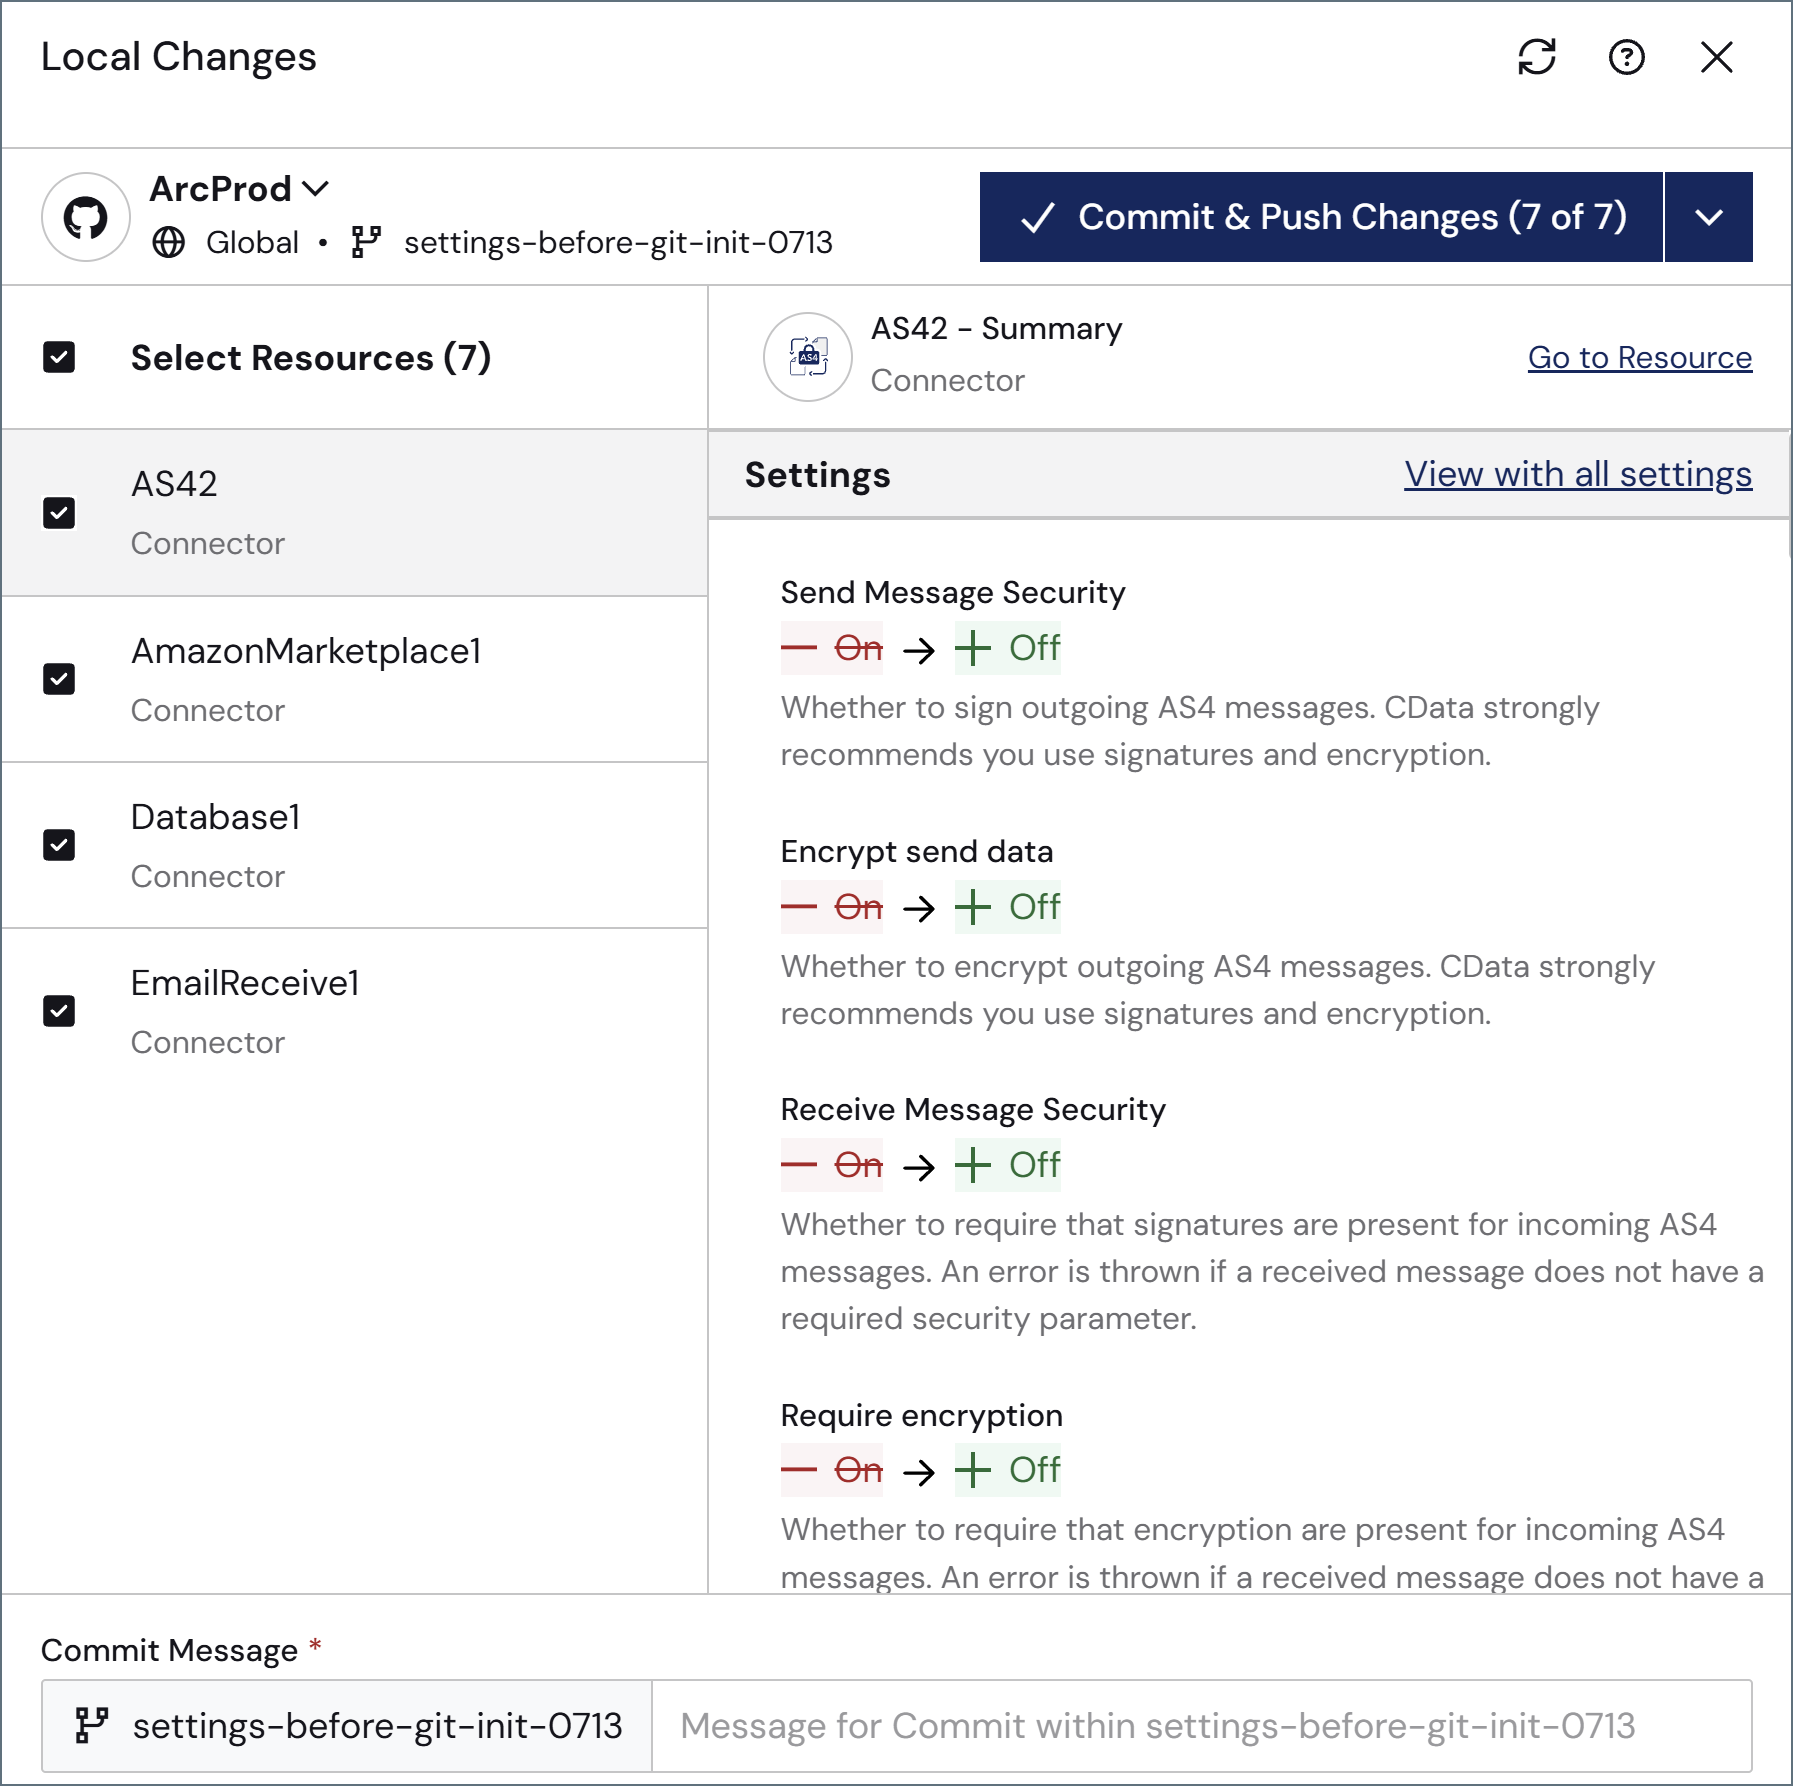The image size is (1793, 1786).
Task: Click the AS42 - Summary title
Action: point(997,328)
